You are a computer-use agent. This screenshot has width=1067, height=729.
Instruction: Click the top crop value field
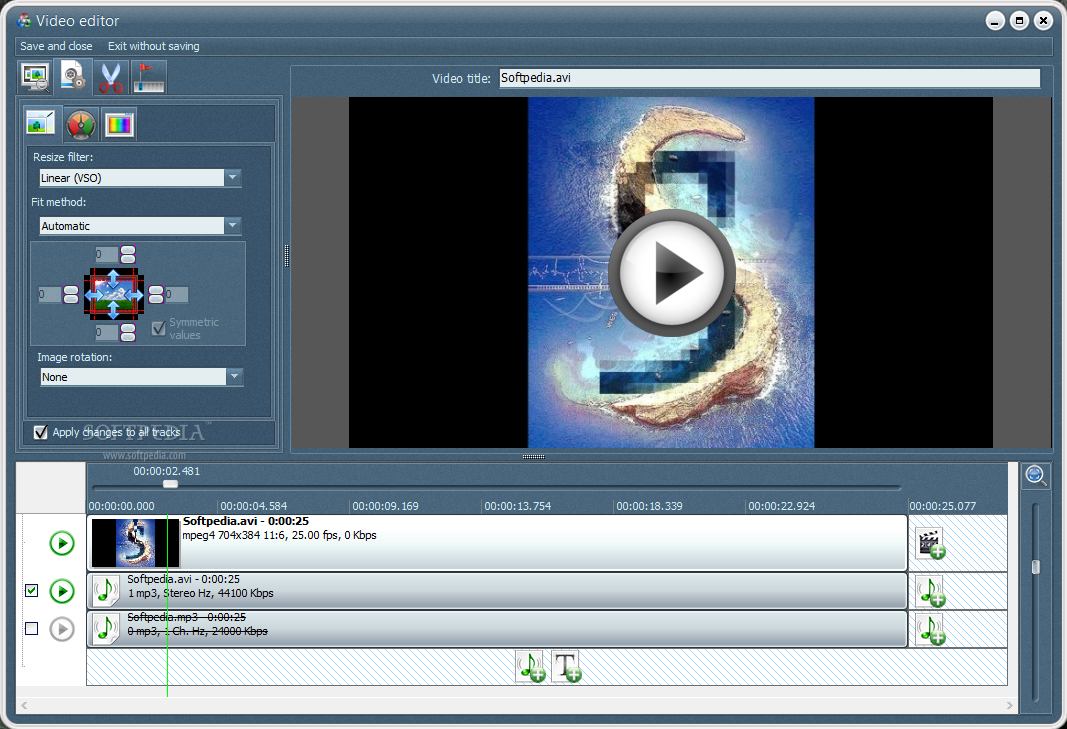(105, 255)
